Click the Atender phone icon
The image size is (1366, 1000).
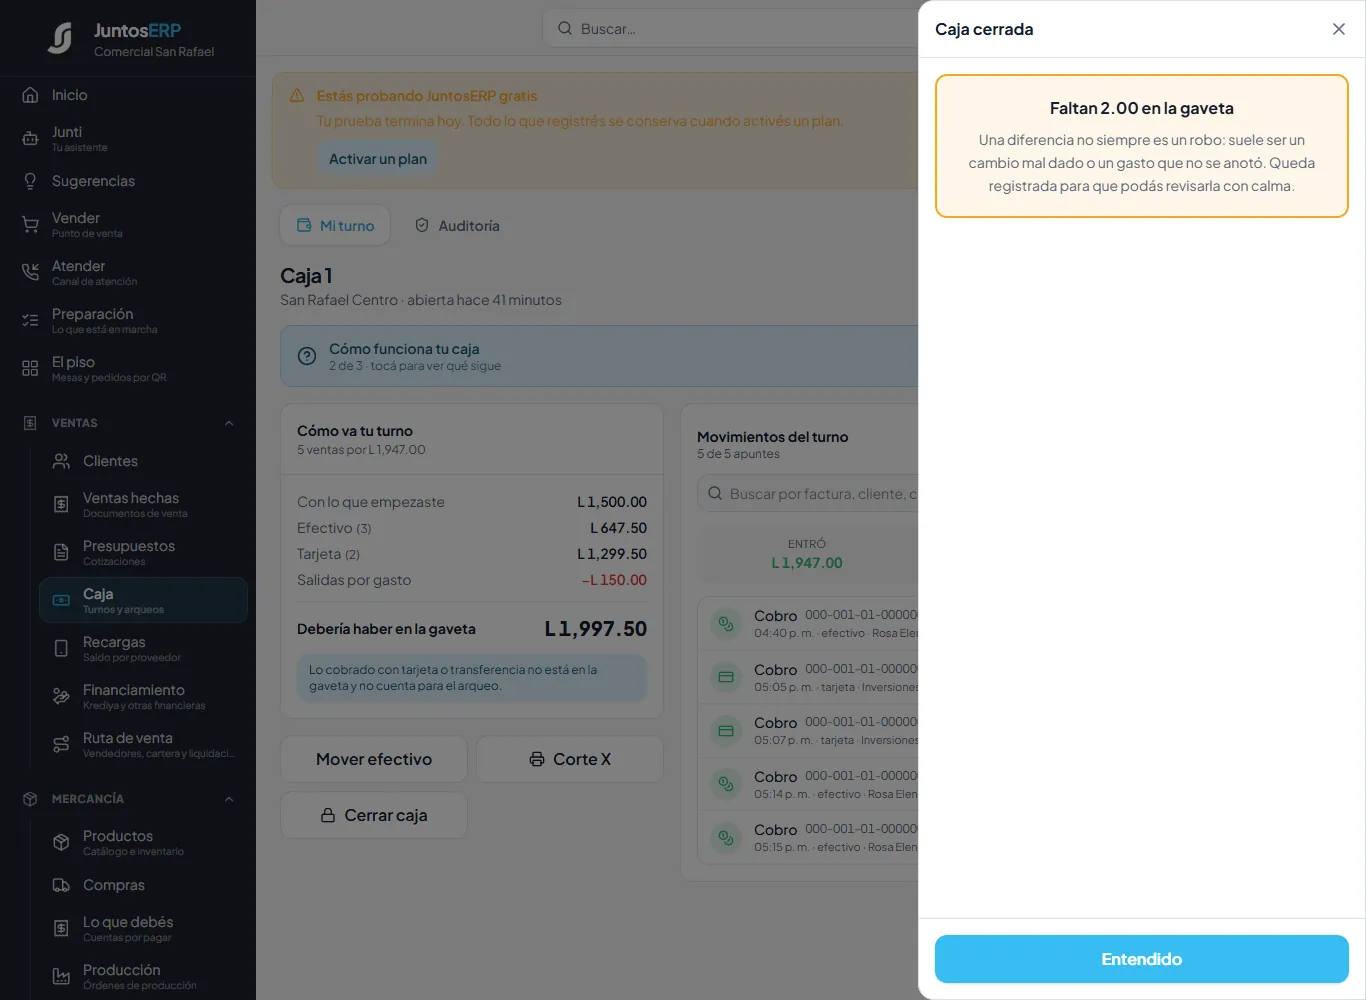(30, 272)
